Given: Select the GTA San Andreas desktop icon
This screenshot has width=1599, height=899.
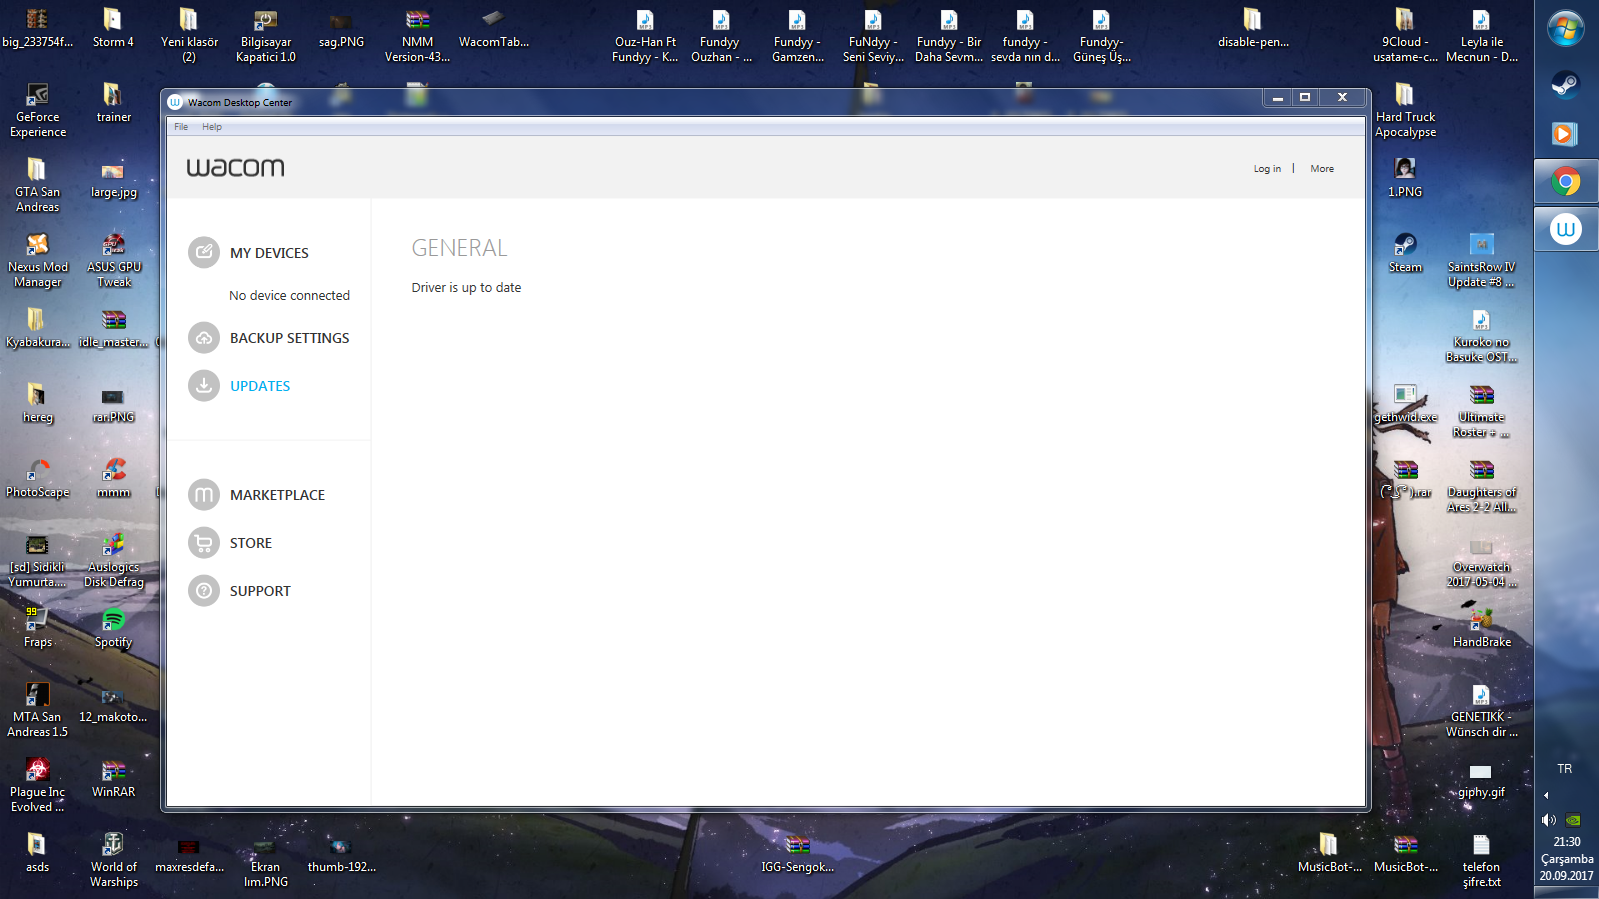Looking at the screenshot, I should [x=38, y=185].
